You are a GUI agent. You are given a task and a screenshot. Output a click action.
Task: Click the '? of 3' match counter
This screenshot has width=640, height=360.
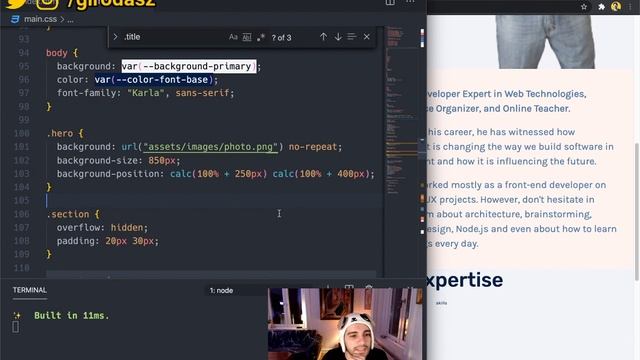coord(281,38)
